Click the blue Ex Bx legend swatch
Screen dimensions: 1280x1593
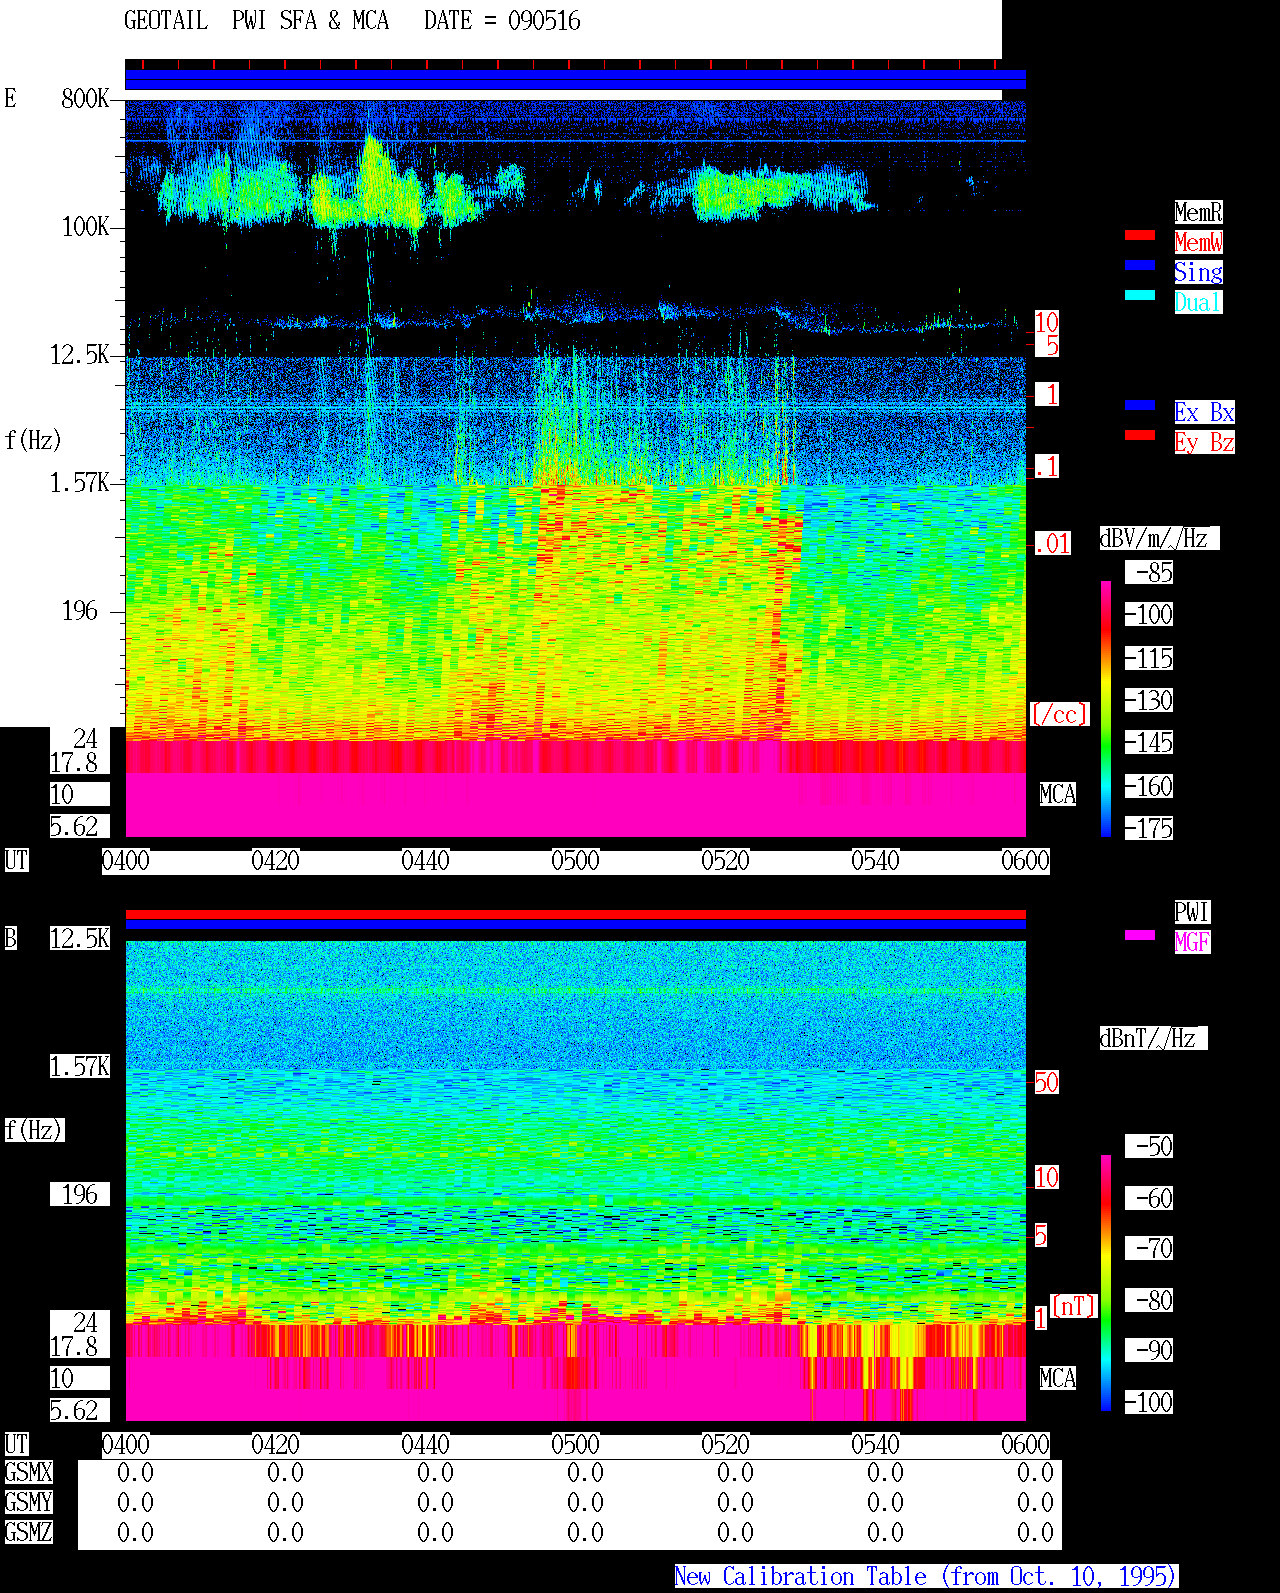coord(1140,405)
